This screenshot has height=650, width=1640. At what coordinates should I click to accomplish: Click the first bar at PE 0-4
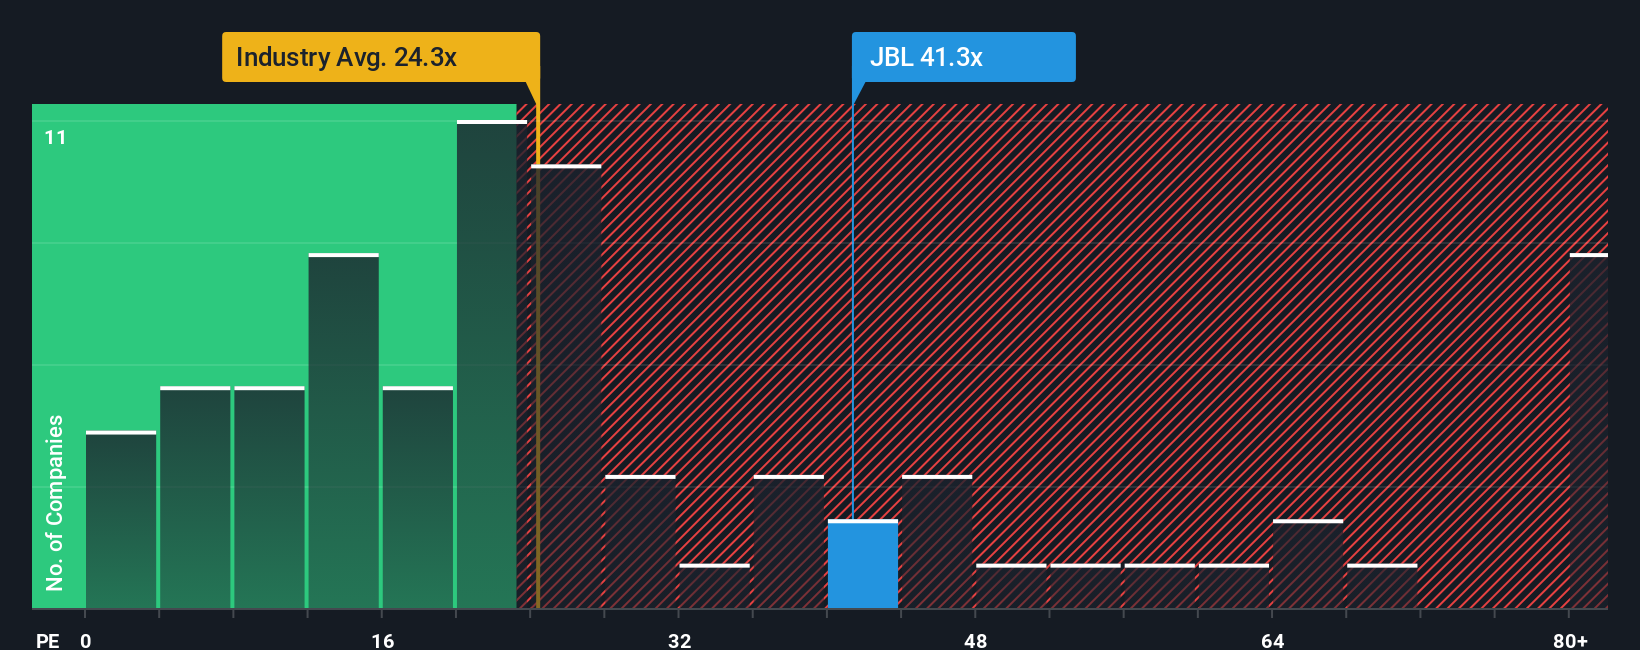[121, 520]
